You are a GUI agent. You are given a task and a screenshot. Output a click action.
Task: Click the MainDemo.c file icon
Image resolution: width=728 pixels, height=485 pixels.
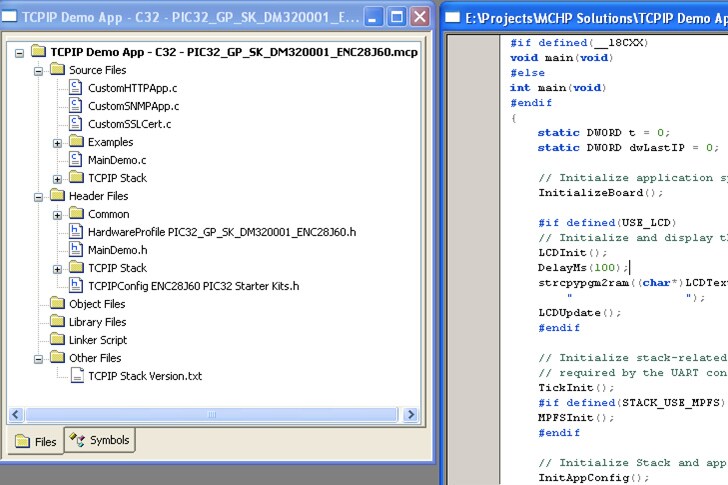click(x=76, y=159)
